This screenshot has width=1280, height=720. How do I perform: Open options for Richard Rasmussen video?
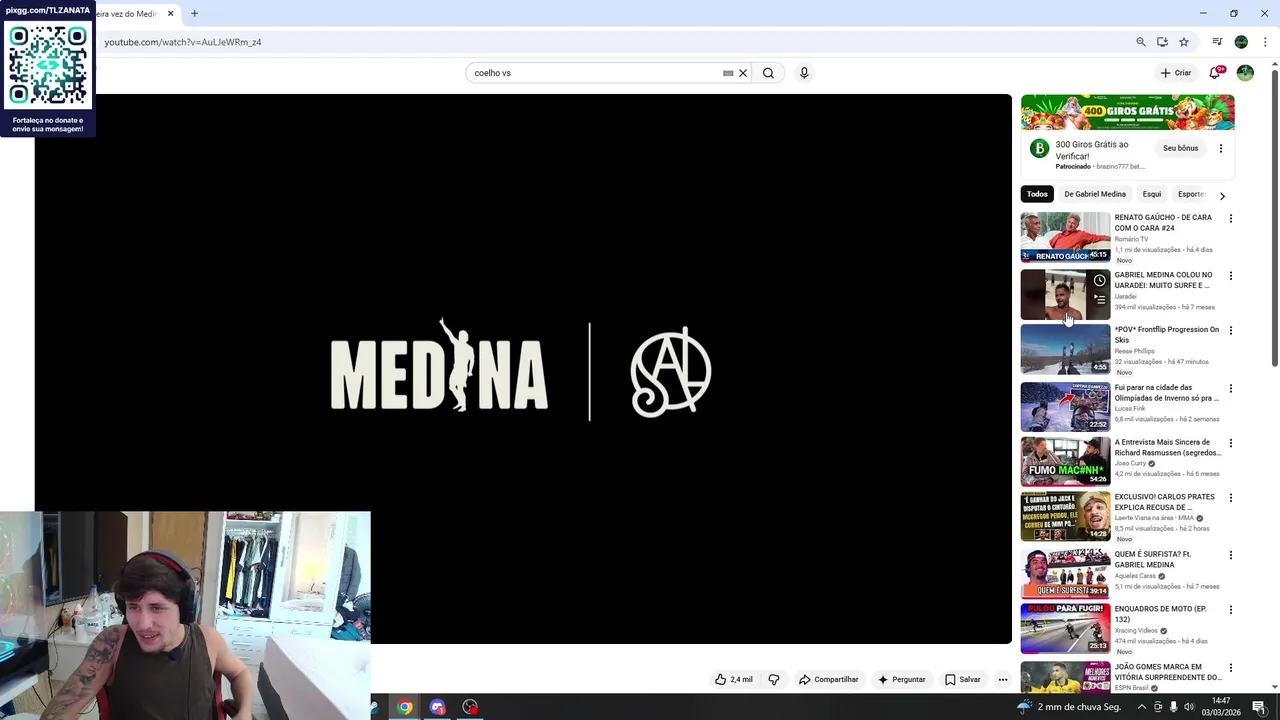1230,443
